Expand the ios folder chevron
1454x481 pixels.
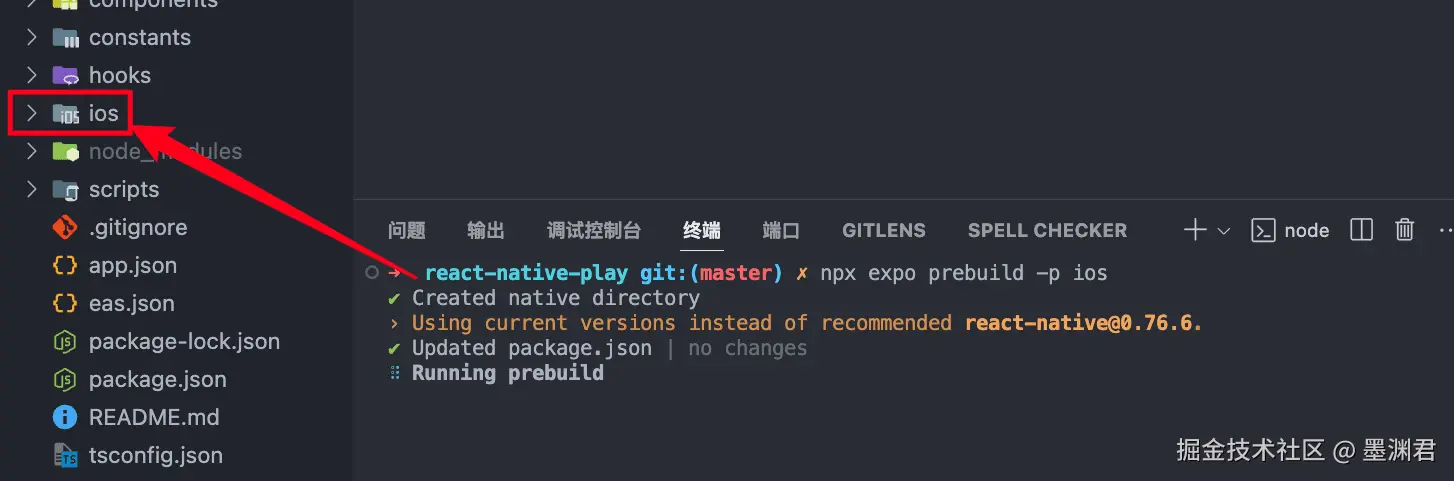tap(32, 113)
